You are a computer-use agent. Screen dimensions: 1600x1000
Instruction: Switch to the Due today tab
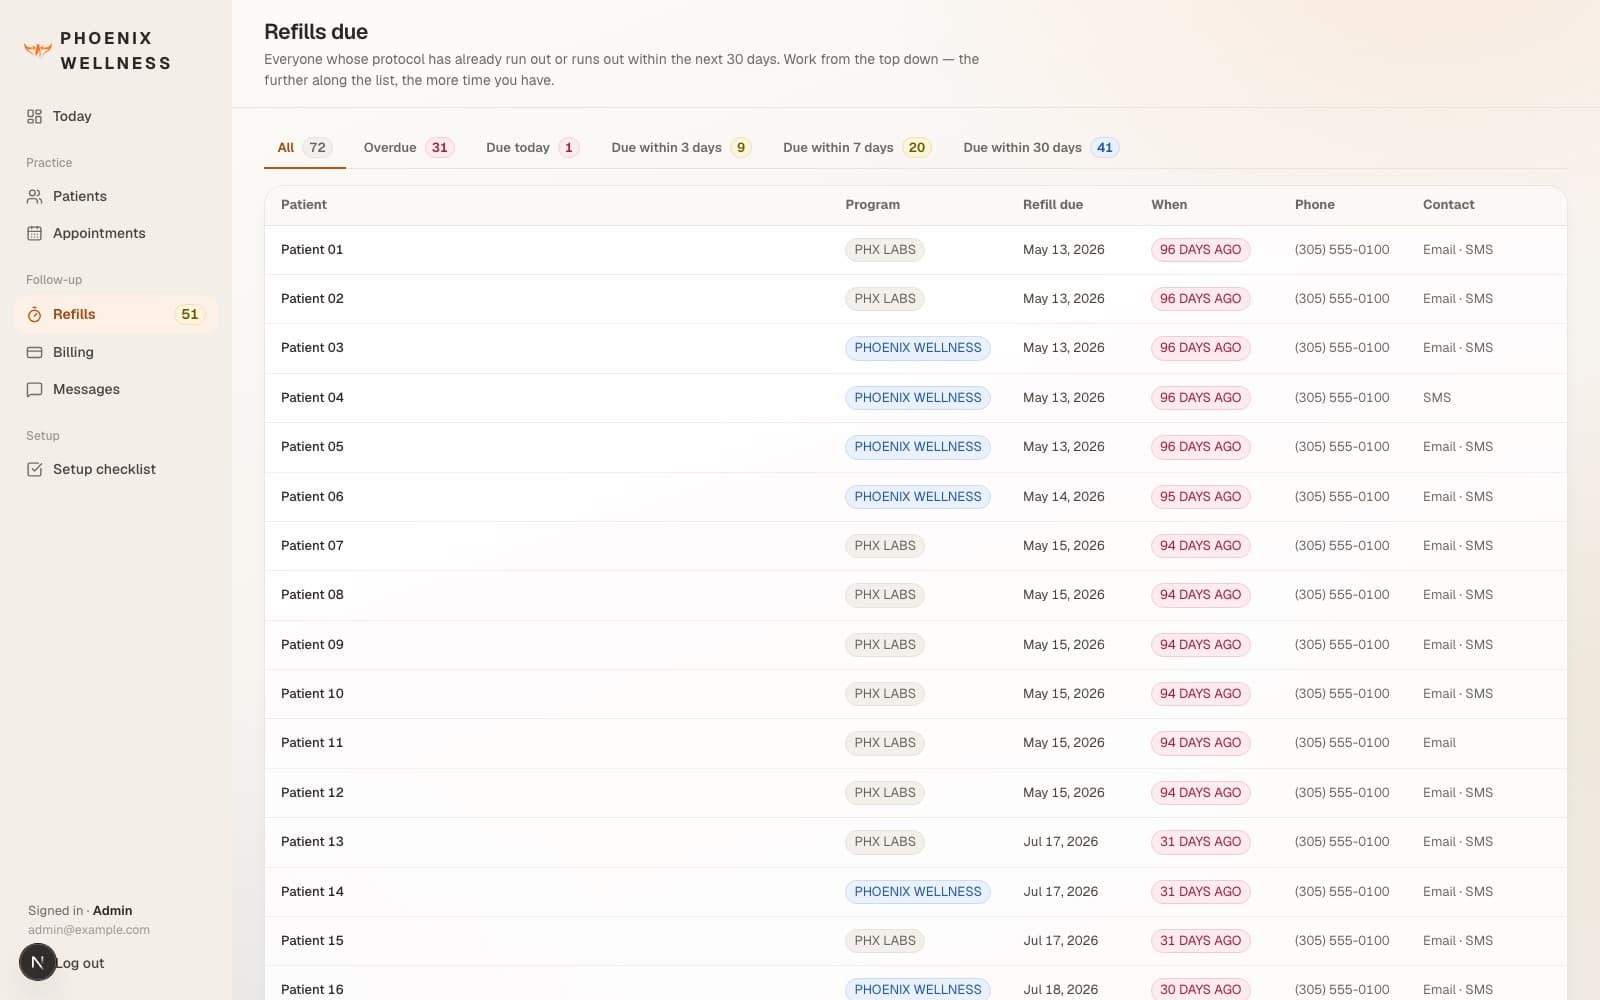click(x=532, y=148)
